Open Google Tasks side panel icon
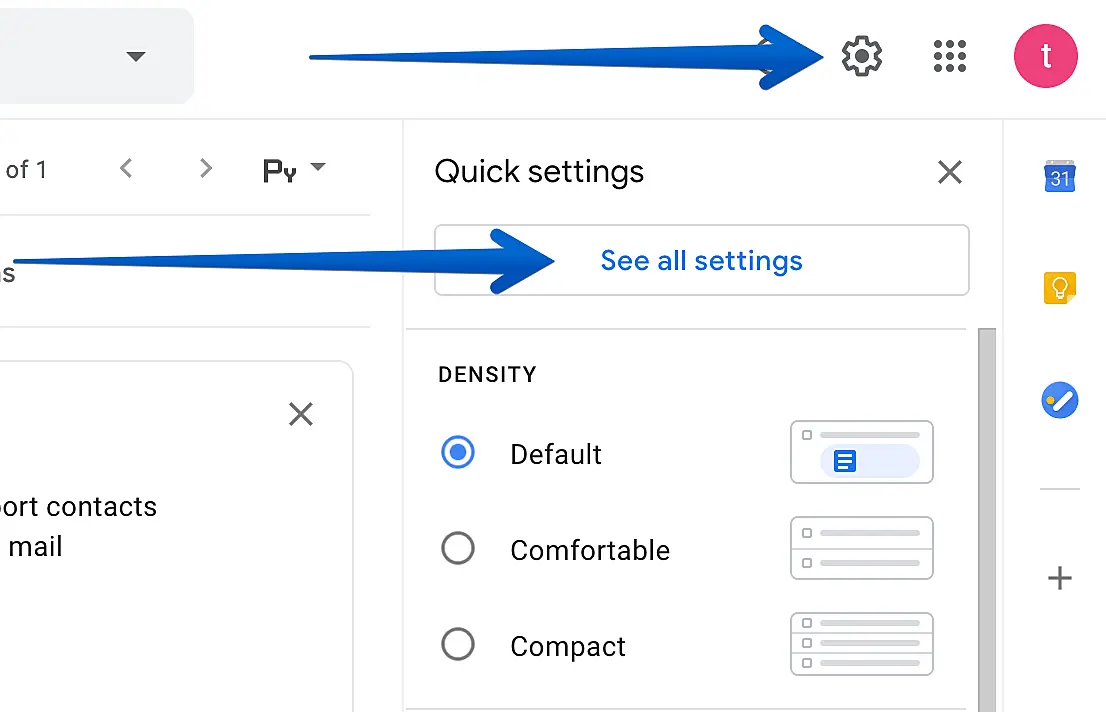The width and height of the screenshot is (1106, 712). [x=1059, y=401]
